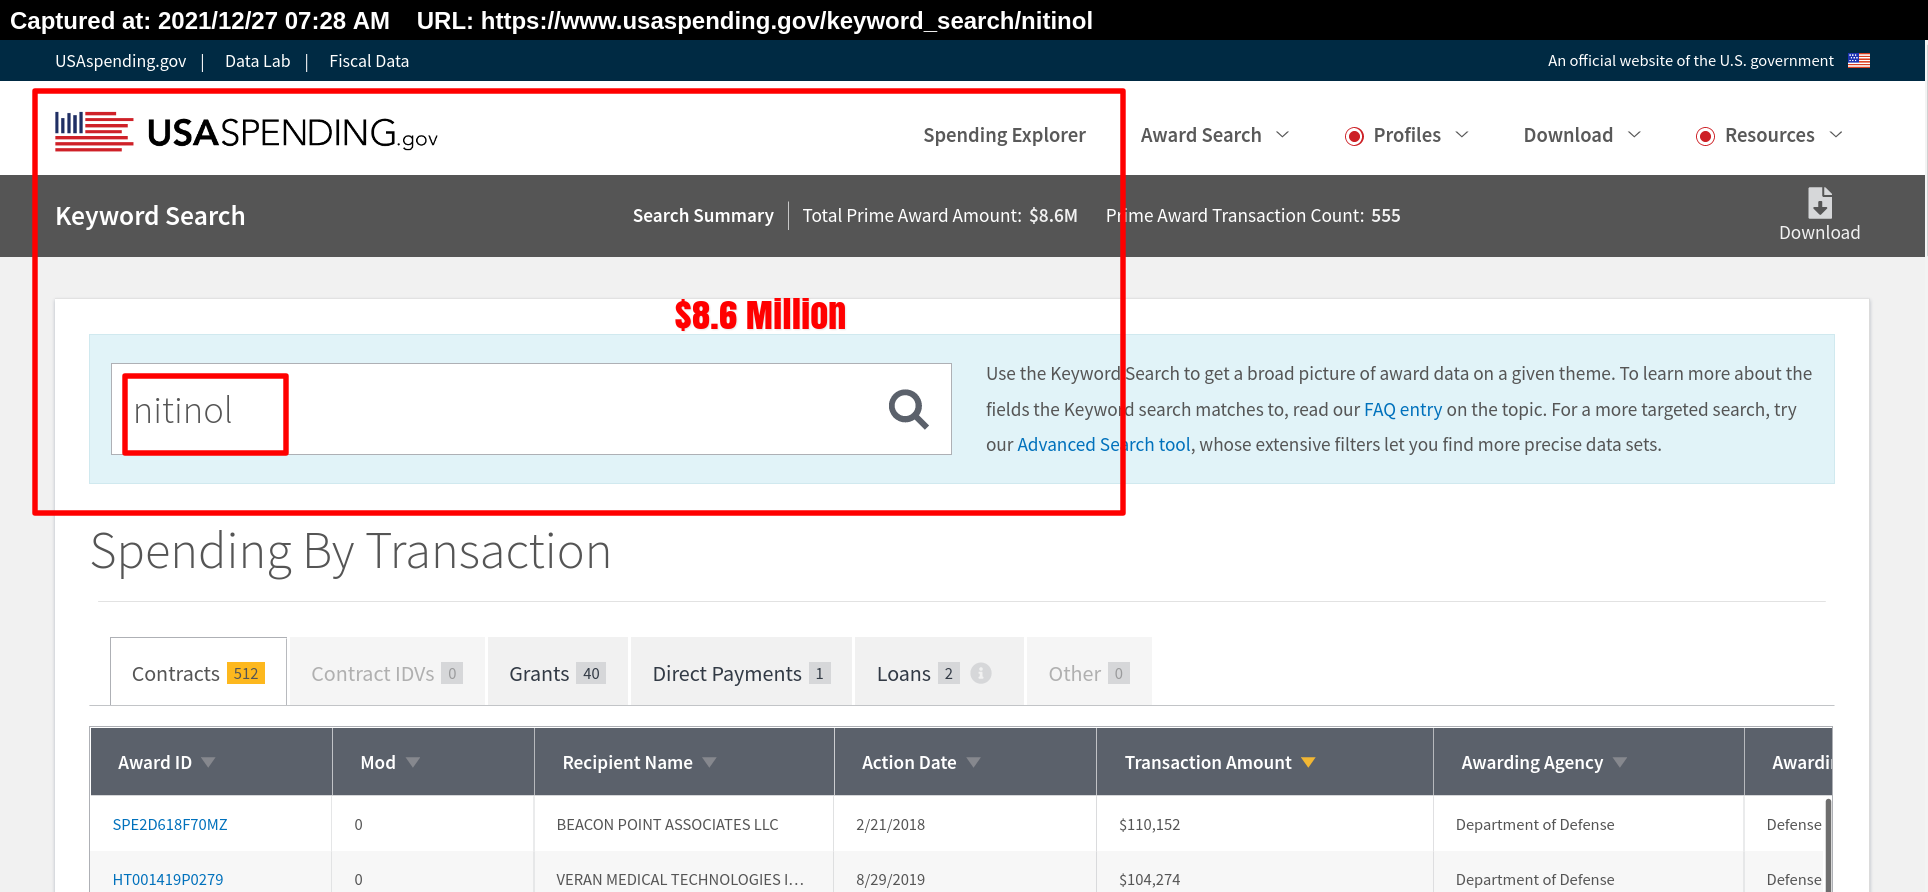Click the USAspending.gov logo
The image size is (1928, 892).
[x=246, y=132]
